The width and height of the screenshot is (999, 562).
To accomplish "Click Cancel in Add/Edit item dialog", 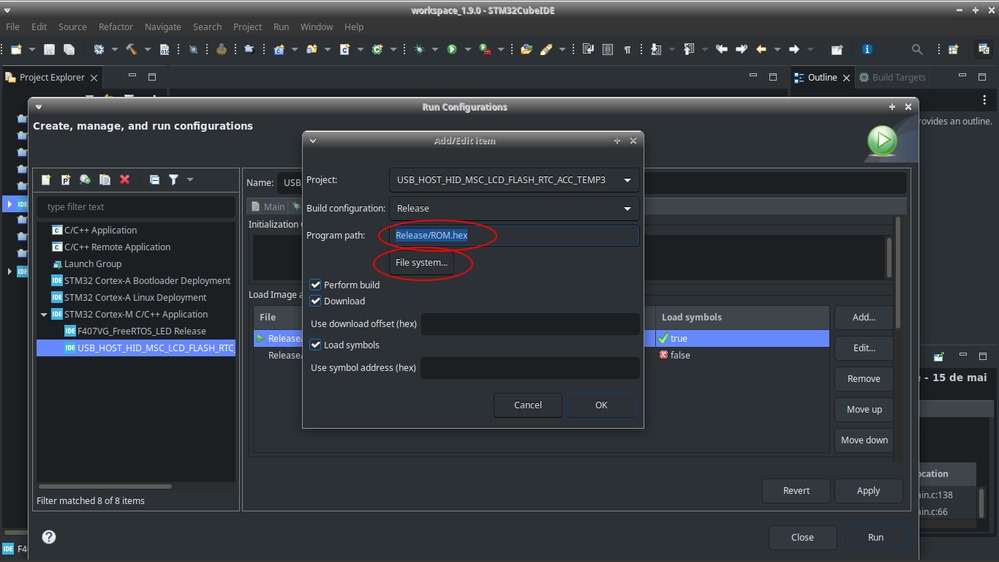I will click(528, 405).
